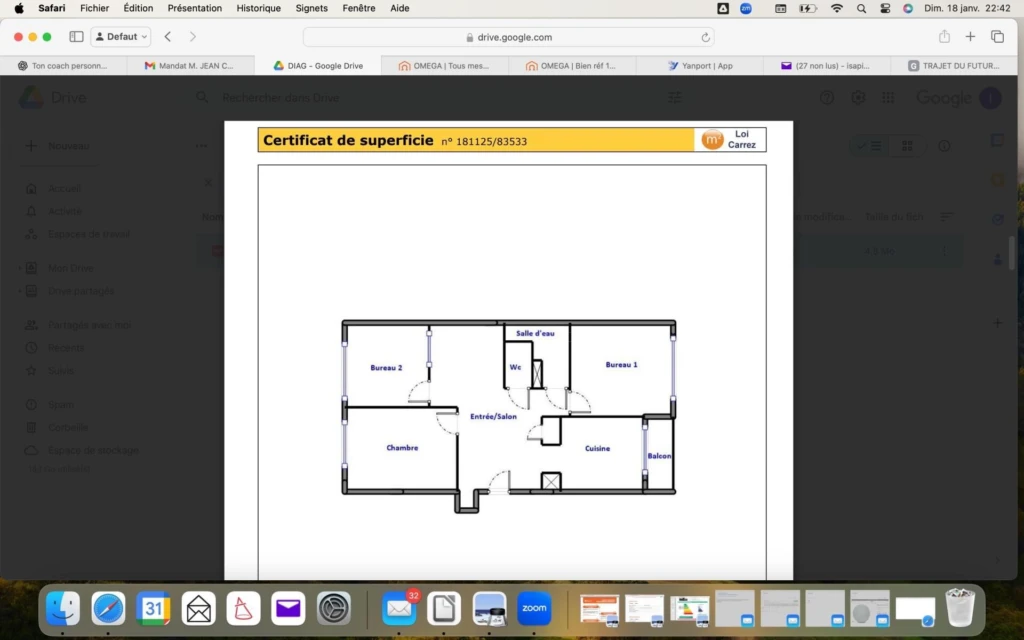Go forward with the Safari forward arrow

[x=193, y=37]
